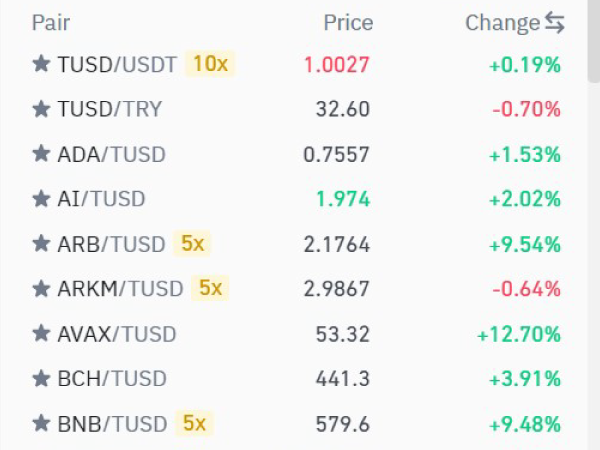Click the BCH/TUSD star icon
The image size is (600, 450).
click(41, 379)
